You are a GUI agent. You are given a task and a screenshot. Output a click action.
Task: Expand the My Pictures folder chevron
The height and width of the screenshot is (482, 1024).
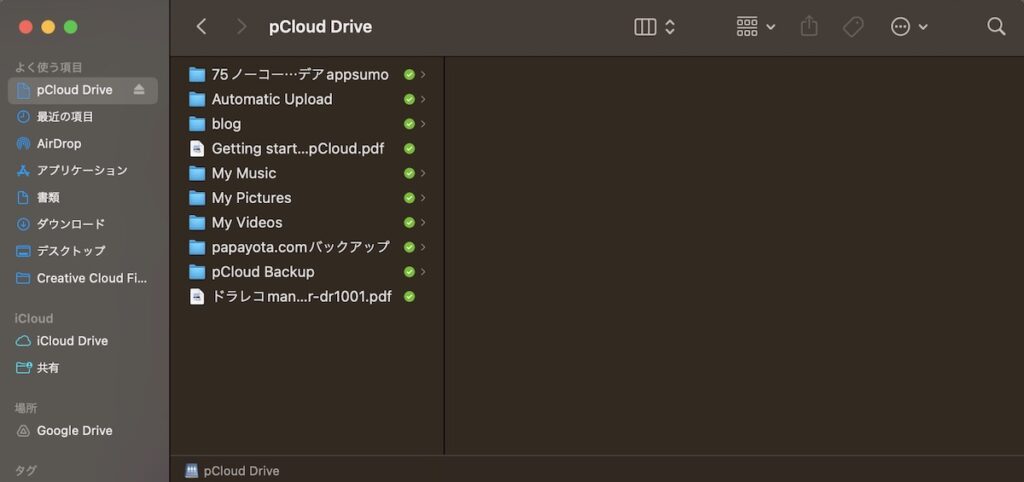(x=423, y=198)
